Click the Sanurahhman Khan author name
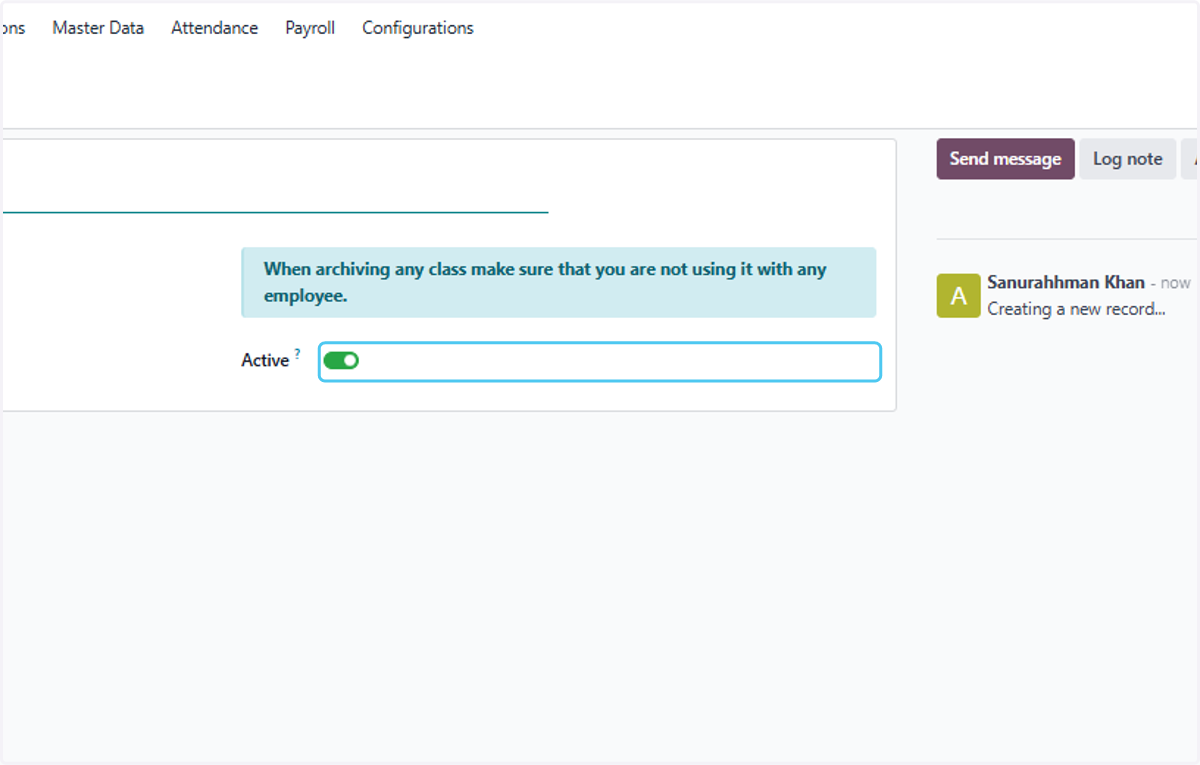This screenshot has width=1200, height=765. click(1066, 283)
